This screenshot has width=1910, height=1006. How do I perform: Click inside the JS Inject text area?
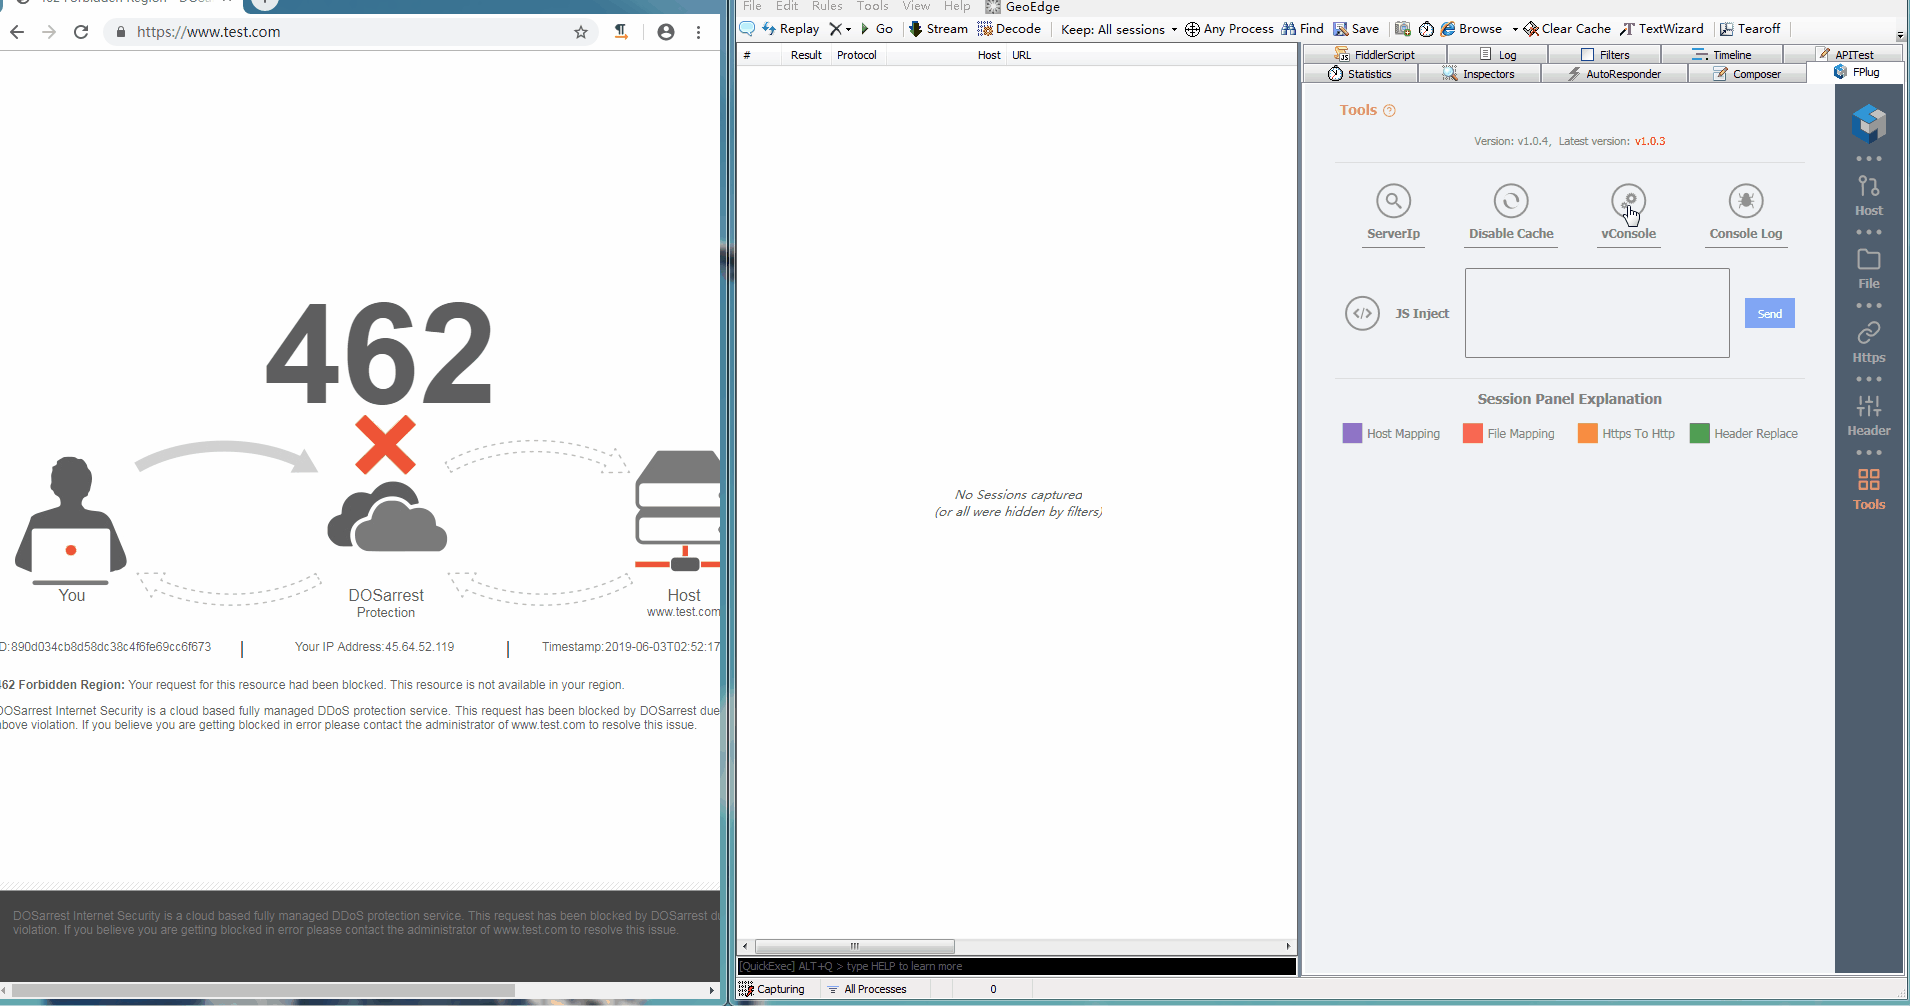point(1597,313)
